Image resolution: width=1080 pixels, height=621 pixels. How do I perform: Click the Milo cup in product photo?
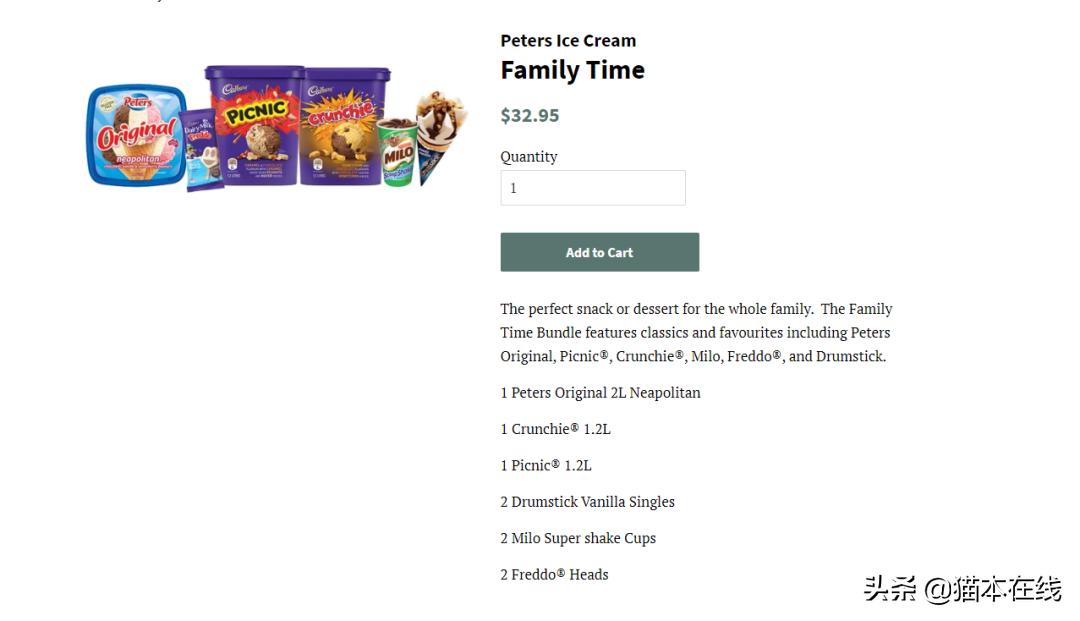[397, 152]
